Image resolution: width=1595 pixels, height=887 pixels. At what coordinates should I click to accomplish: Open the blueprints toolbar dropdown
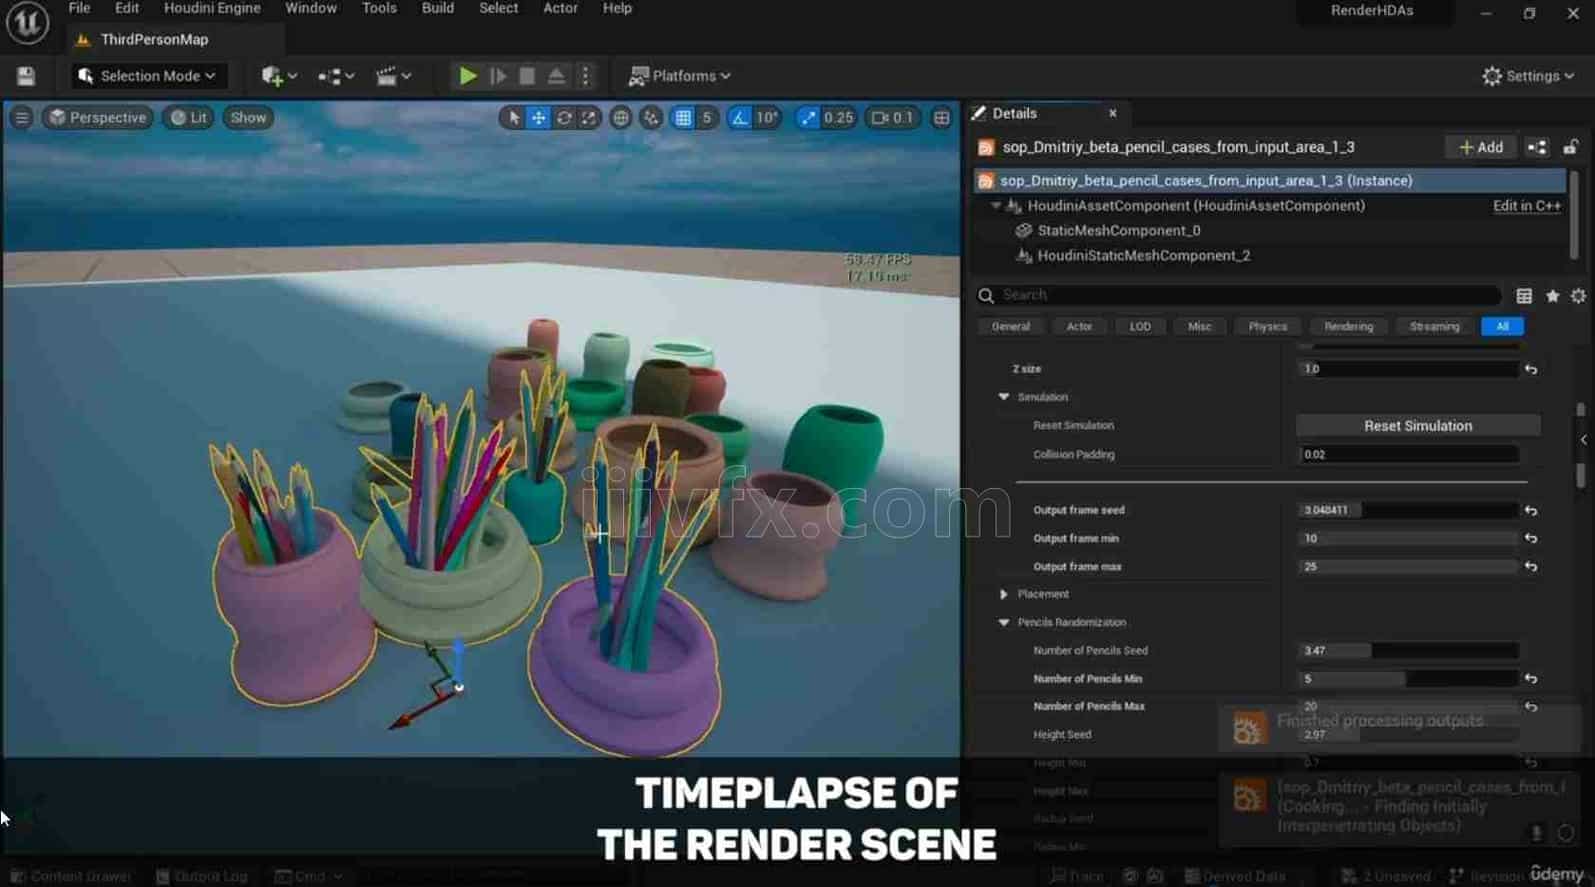336,76
